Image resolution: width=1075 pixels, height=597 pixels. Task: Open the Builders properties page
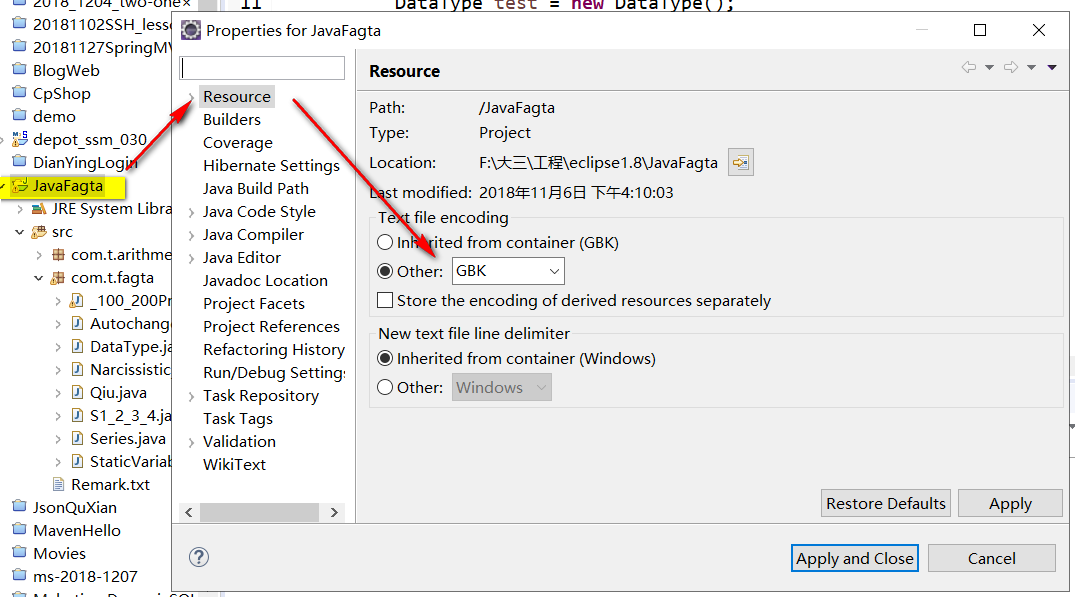click(x=232, y=119)
